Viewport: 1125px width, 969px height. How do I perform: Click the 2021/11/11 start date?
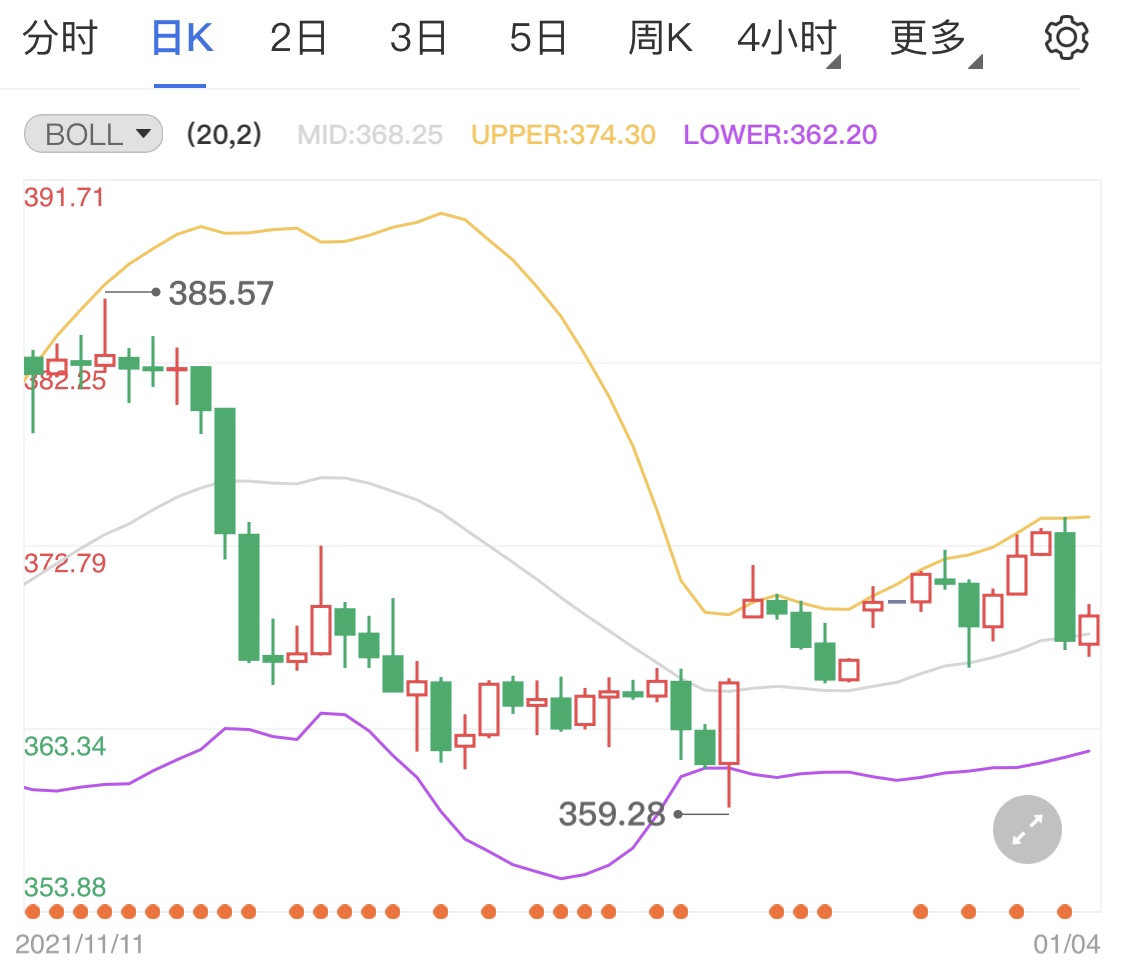click(79, 944)
